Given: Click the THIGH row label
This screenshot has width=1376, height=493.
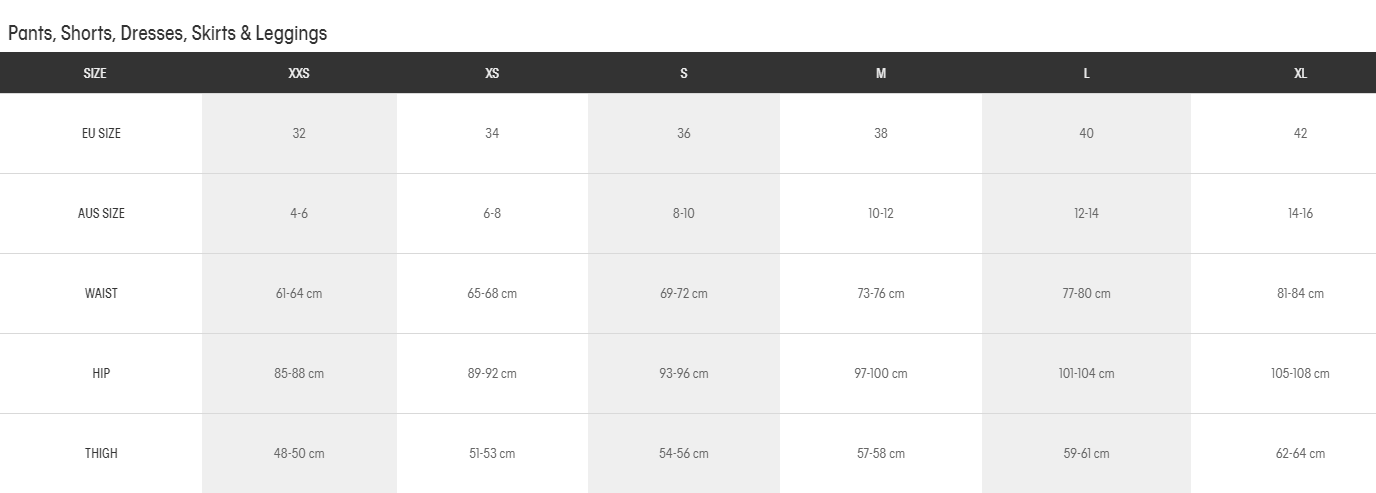Looking at the screenshot, I should pyautogui.click(x=101, y=453).
